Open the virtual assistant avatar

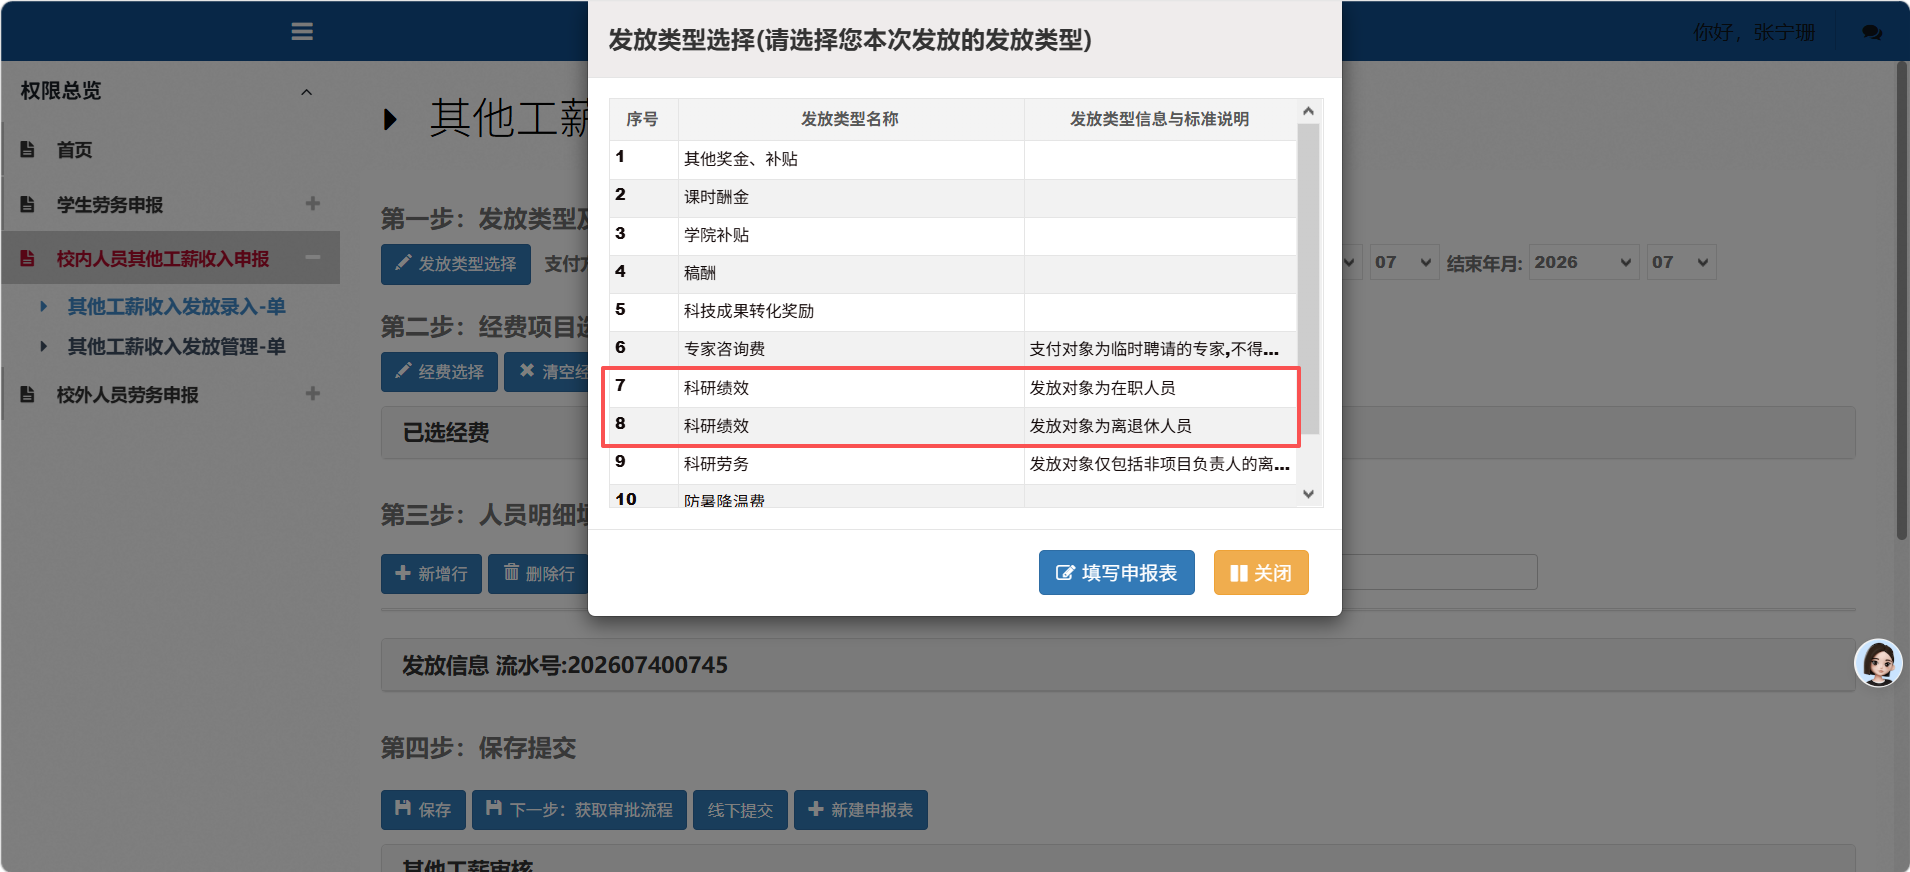pyautogui.click(x=1878, y=663)
